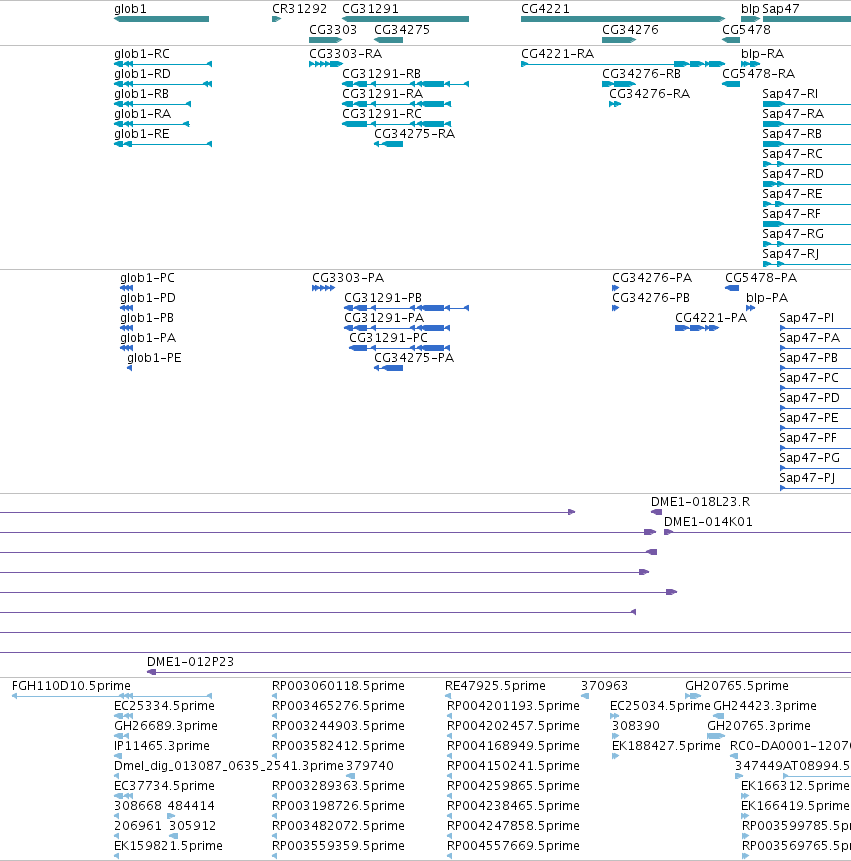The image size is (851, 861).
Task: Click the RE47925.5prime EST label
Action: coord(495,686)
